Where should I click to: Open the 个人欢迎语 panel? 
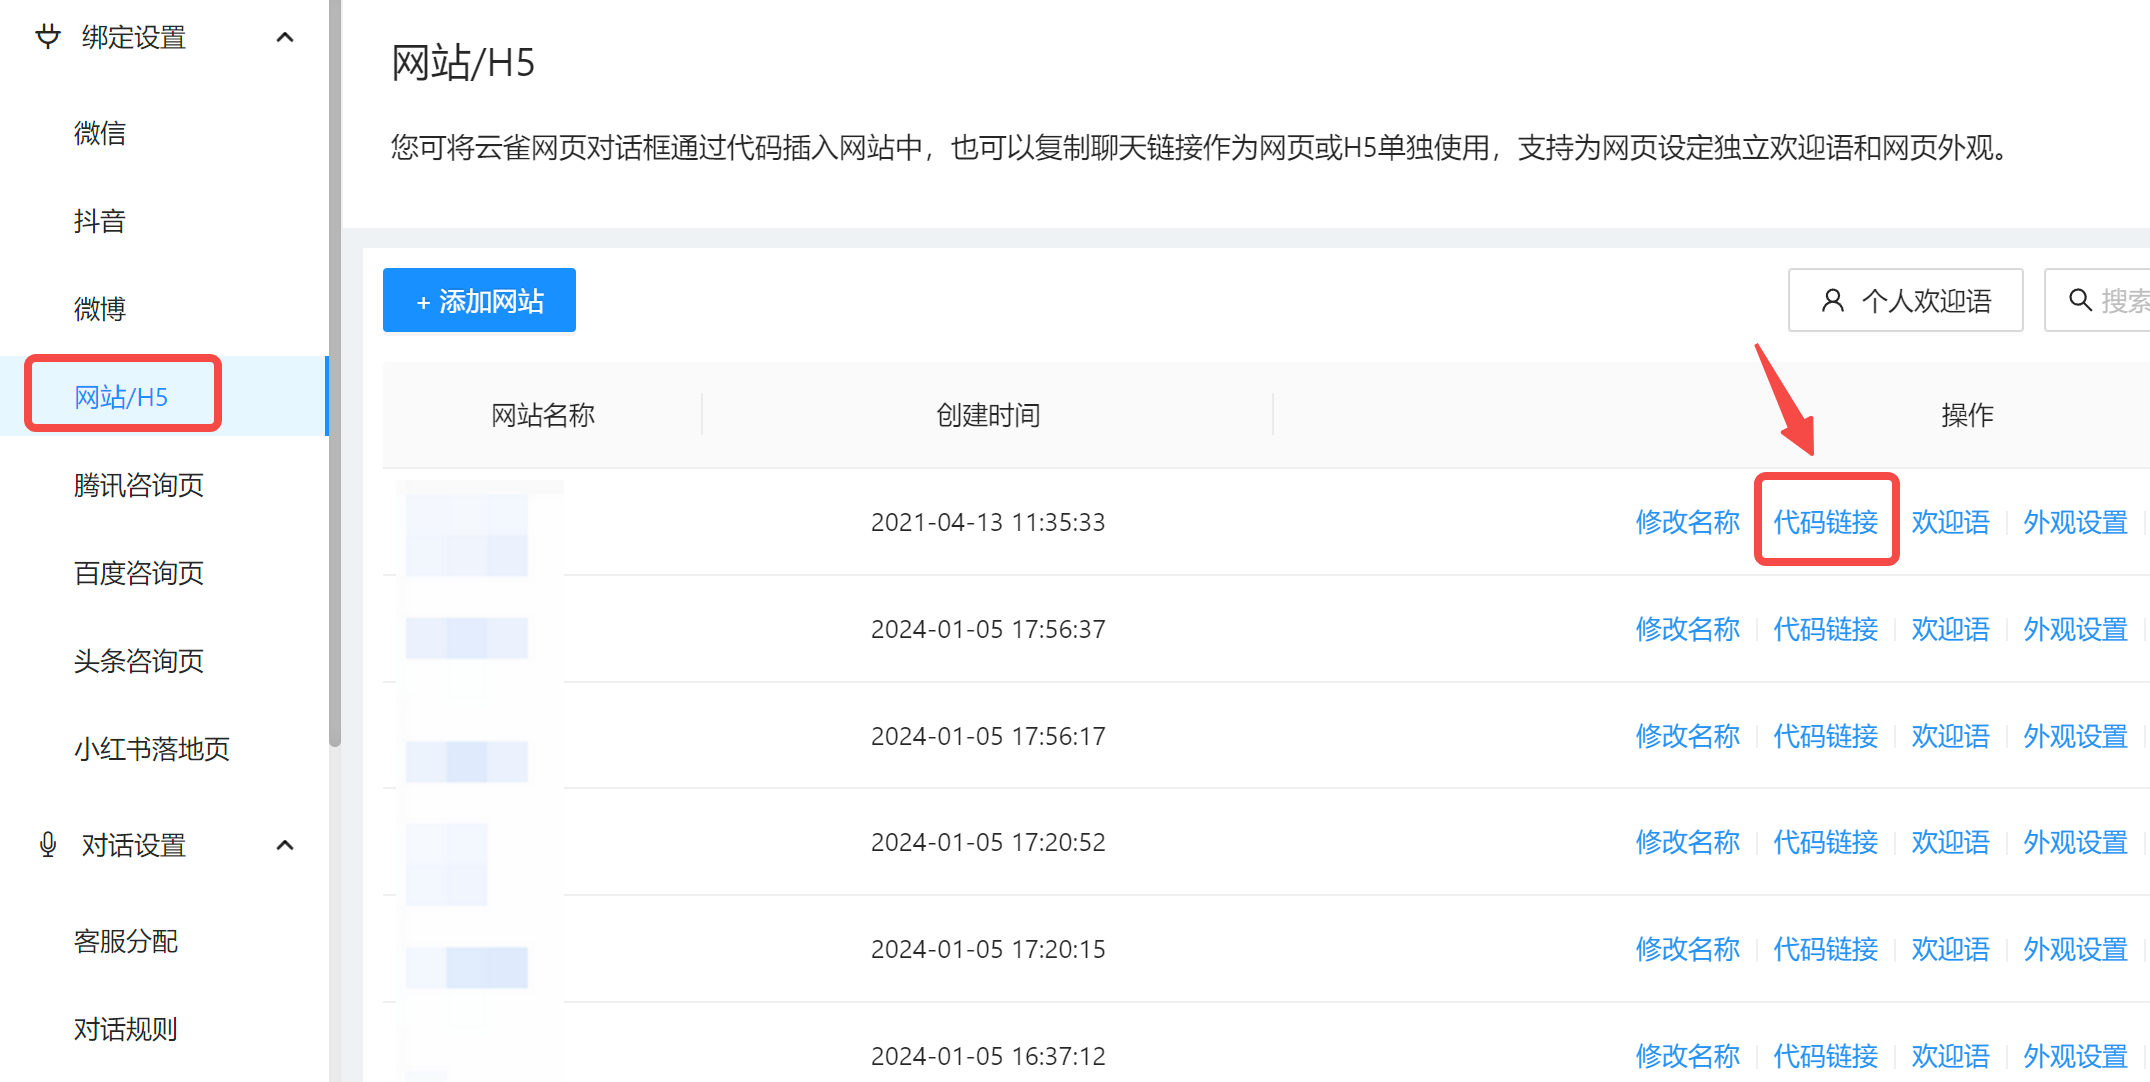(x=1905, y=299)
